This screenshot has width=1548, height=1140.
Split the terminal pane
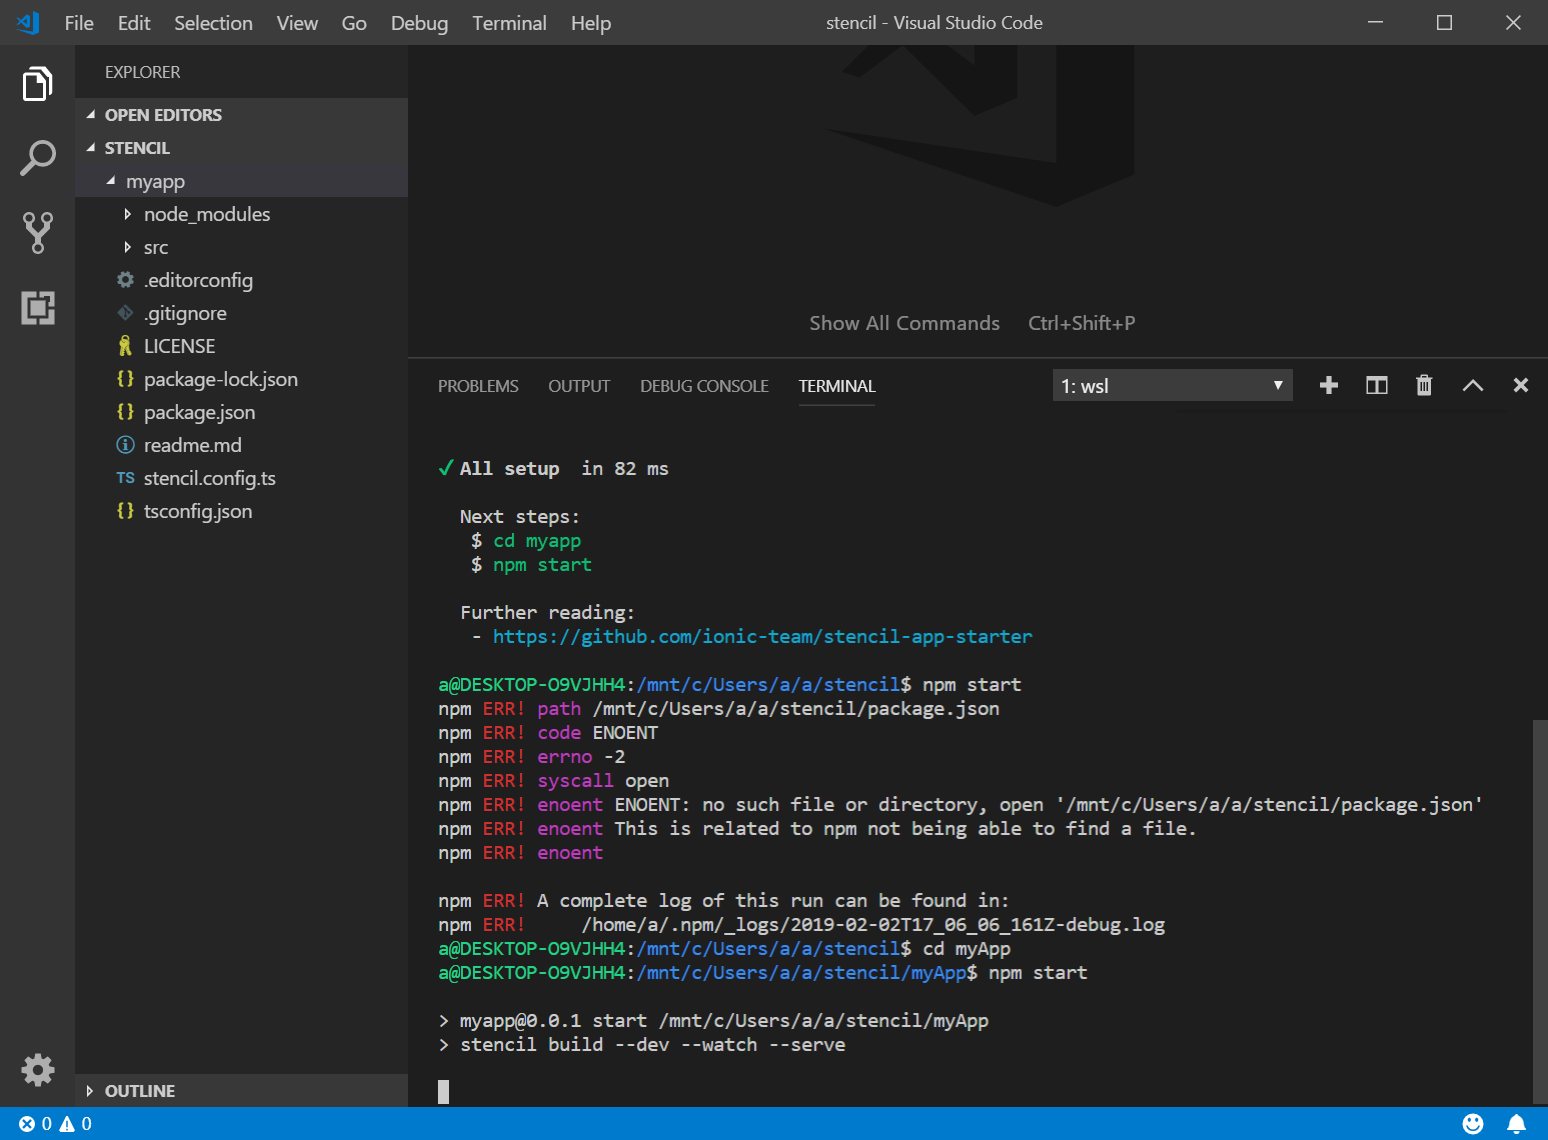click(1377, 385)
